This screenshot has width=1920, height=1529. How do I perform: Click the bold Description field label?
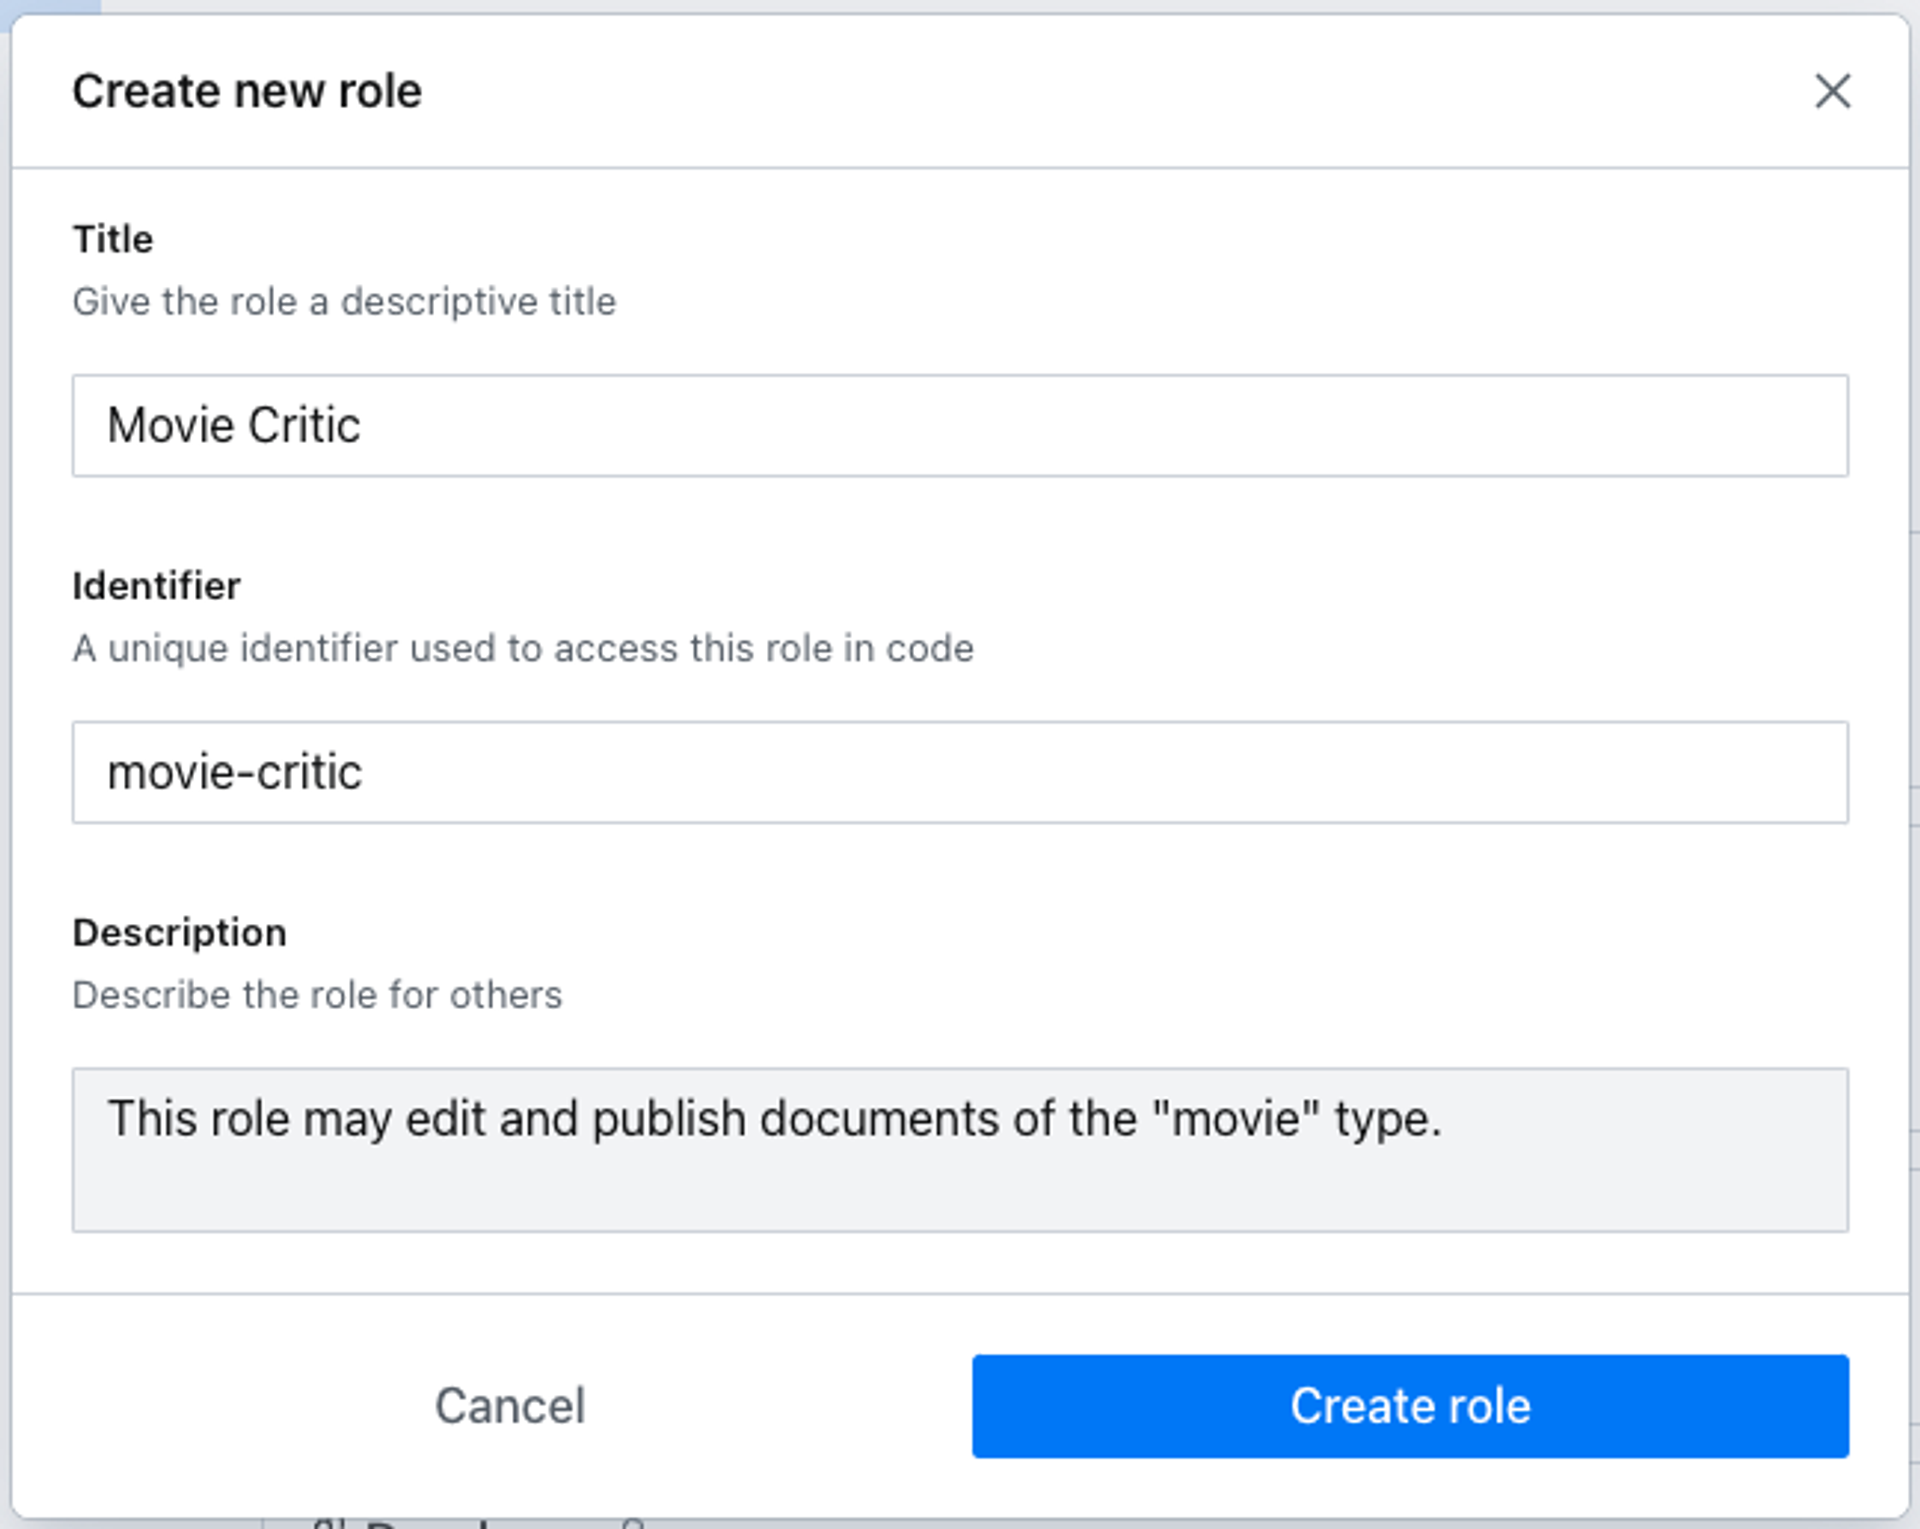coord(179,933)
